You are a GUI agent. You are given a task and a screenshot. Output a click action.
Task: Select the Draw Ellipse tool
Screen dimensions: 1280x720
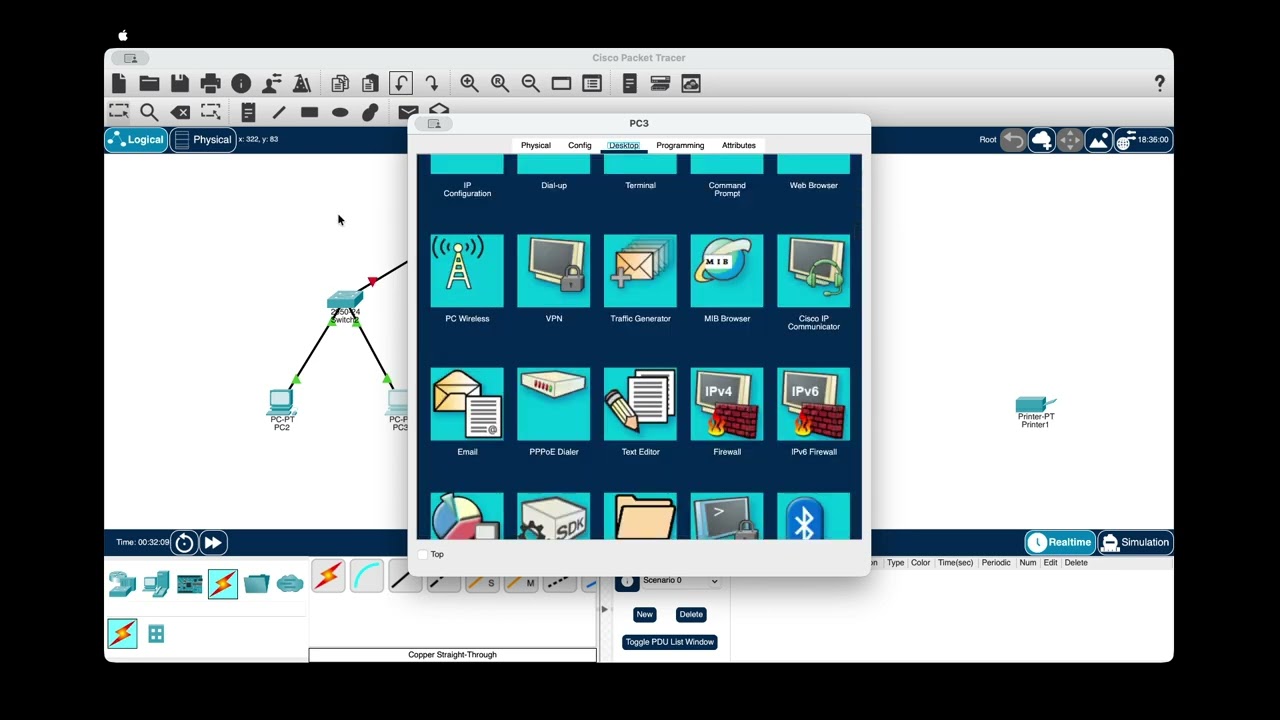(340, 112)
